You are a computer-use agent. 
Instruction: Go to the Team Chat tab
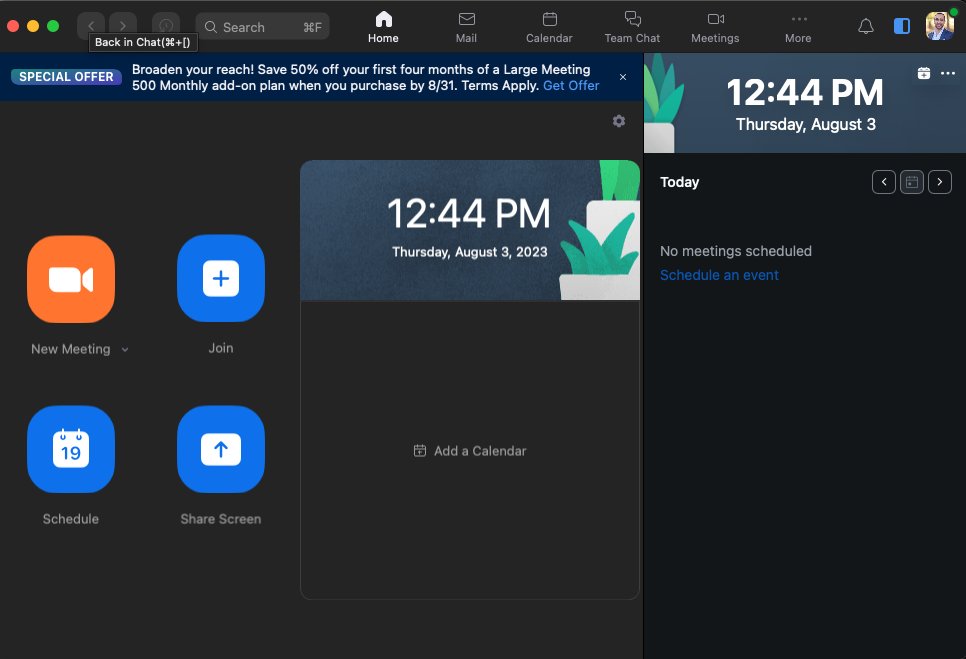point(632,27)
